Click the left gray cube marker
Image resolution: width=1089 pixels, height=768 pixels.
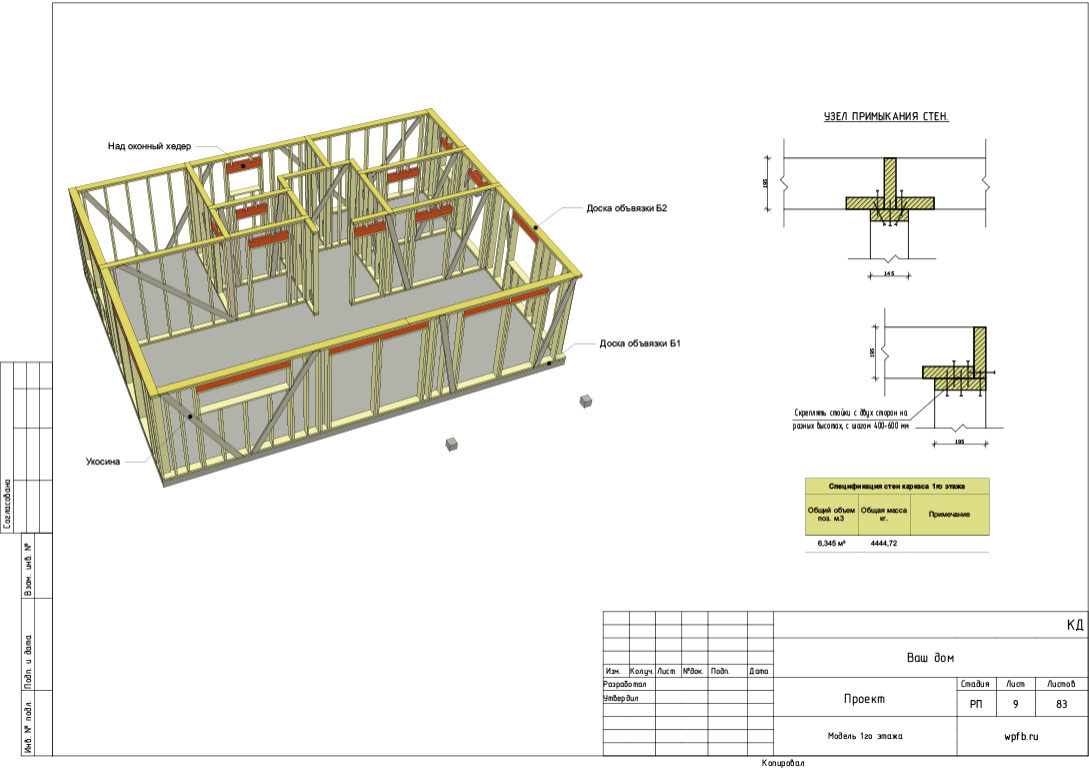[x=452, y=443]
